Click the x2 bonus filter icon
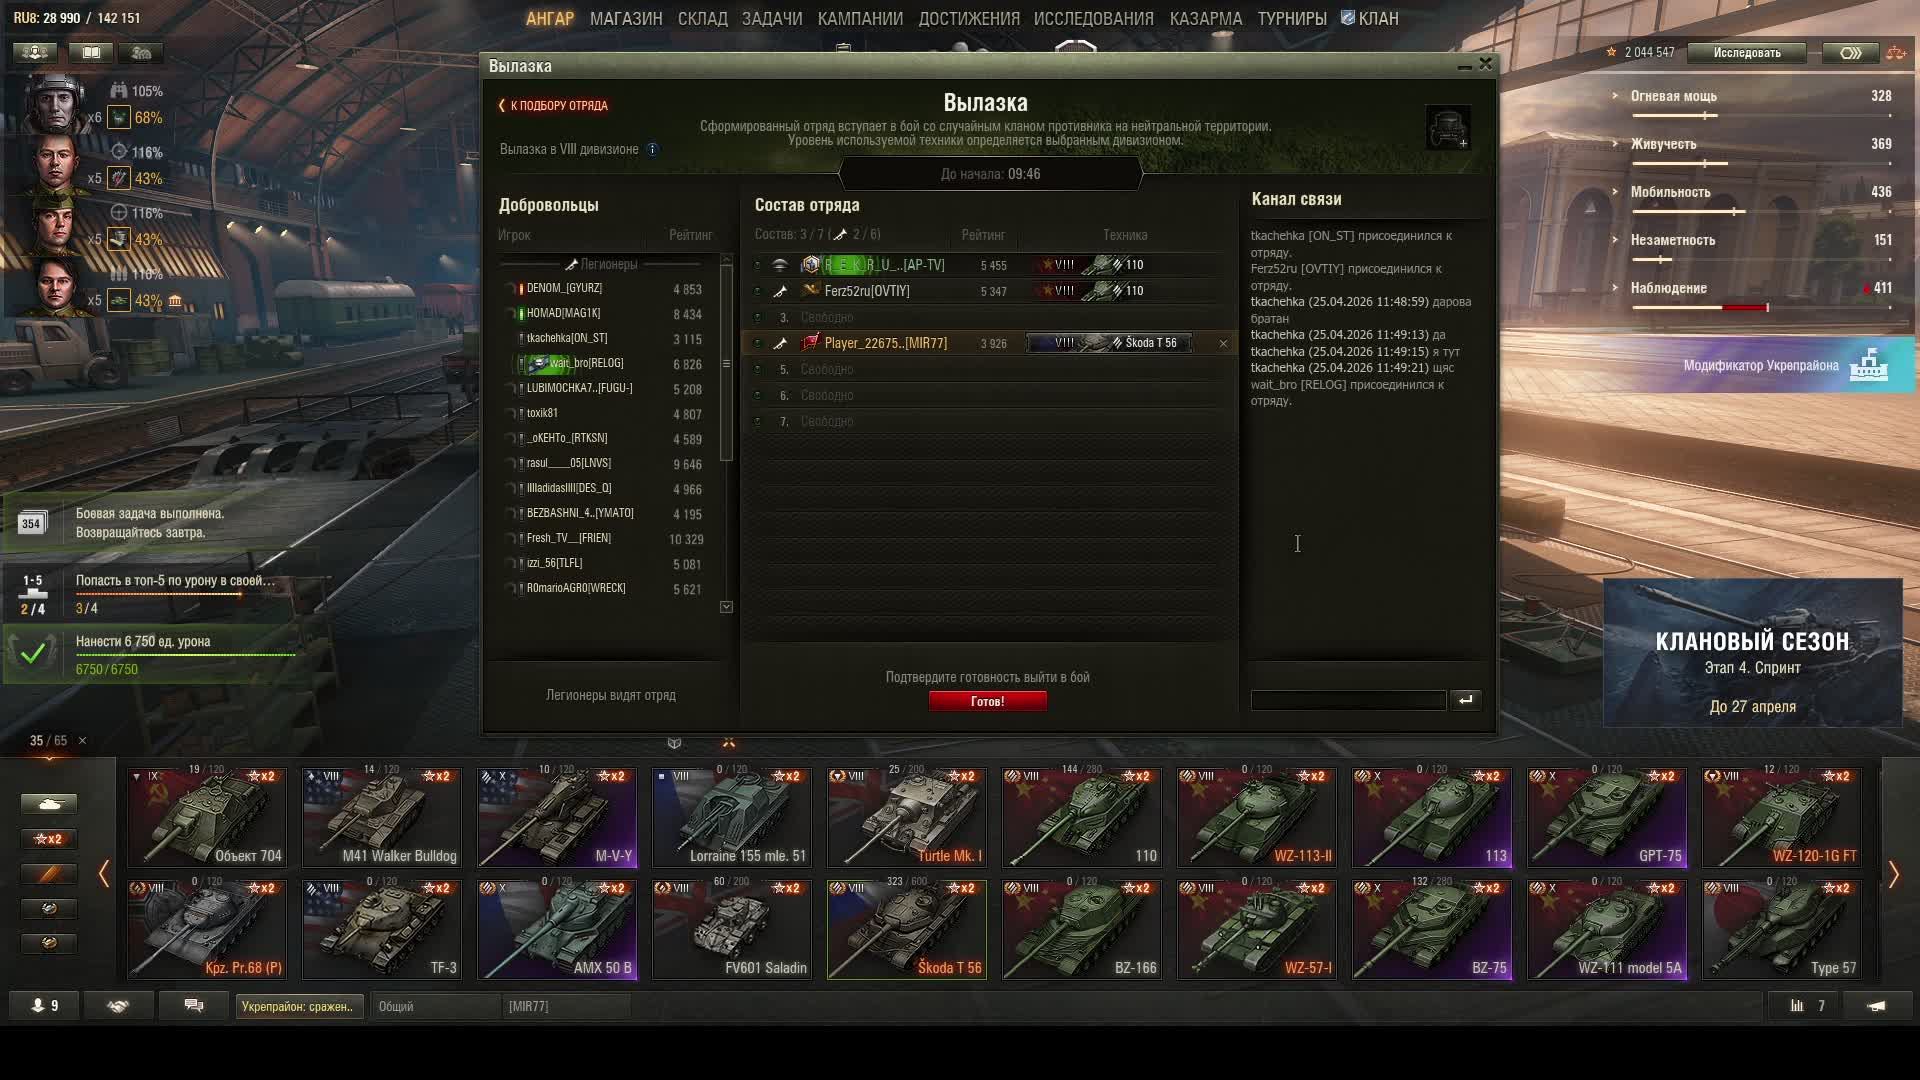 tap(48, 839)
